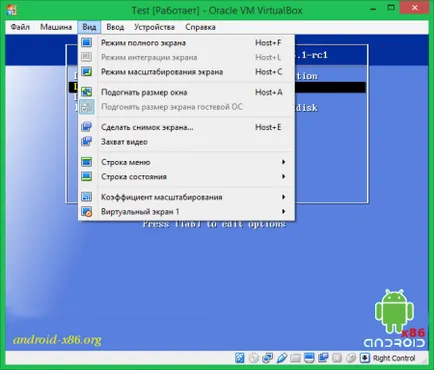The width and height of the screenshot is (434, 370).
Task: Click the Захват видео menu entry
Action: click(x=187, y=142)
